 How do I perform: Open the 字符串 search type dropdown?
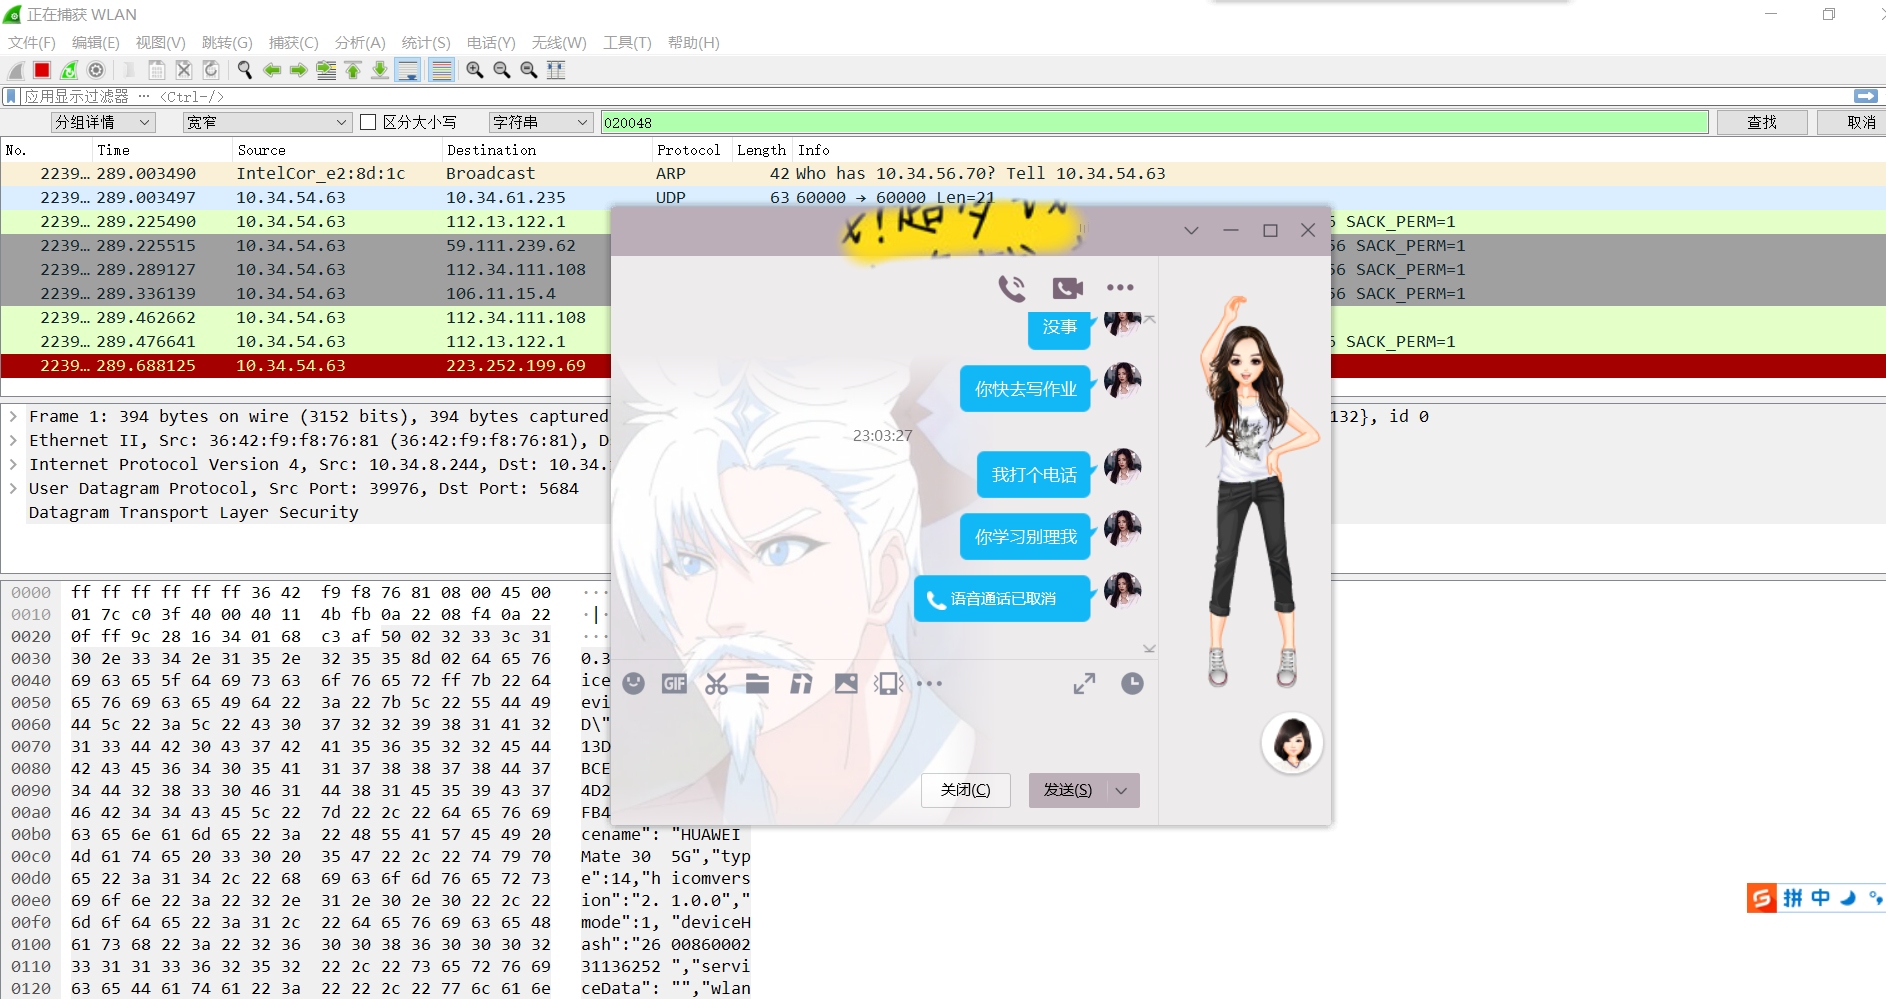pyautogui.click(x=541, y=122)
